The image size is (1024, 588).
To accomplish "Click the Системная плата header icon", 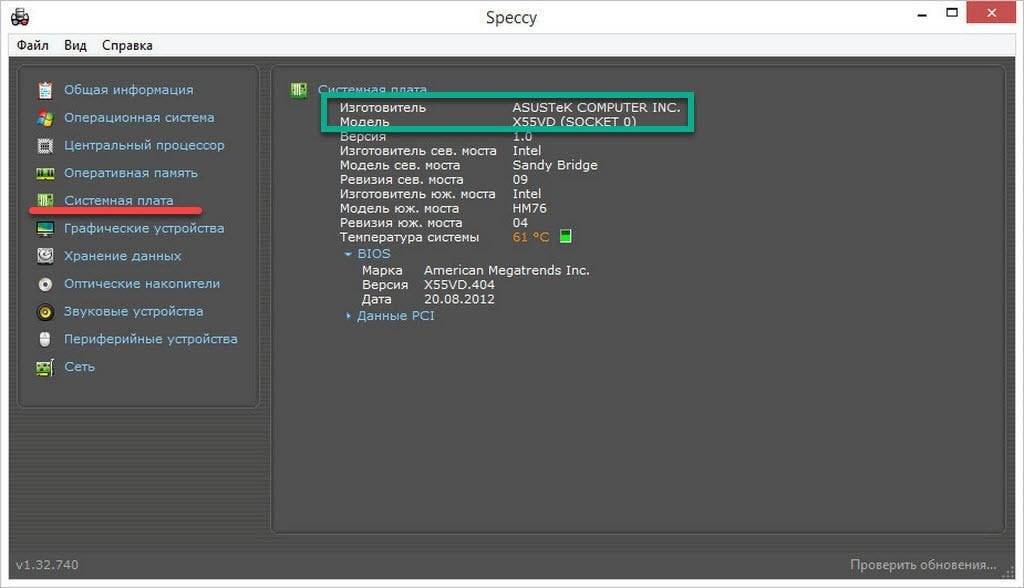I will click(x=299, y=90).
